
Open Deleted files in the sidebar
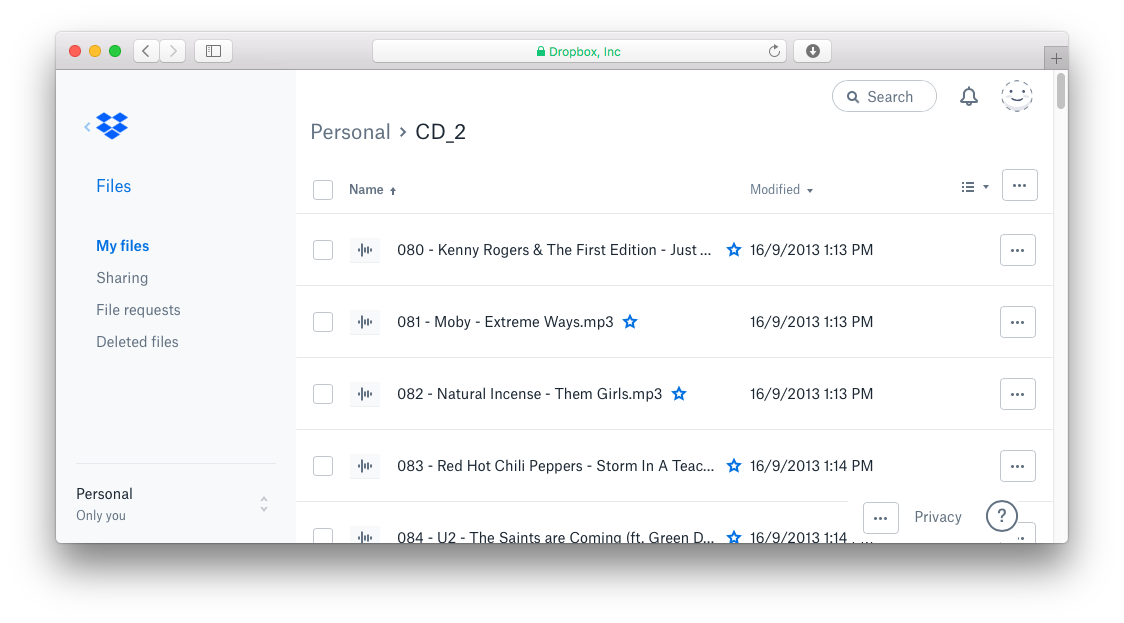pyautogui.click(x=137, y=342)
